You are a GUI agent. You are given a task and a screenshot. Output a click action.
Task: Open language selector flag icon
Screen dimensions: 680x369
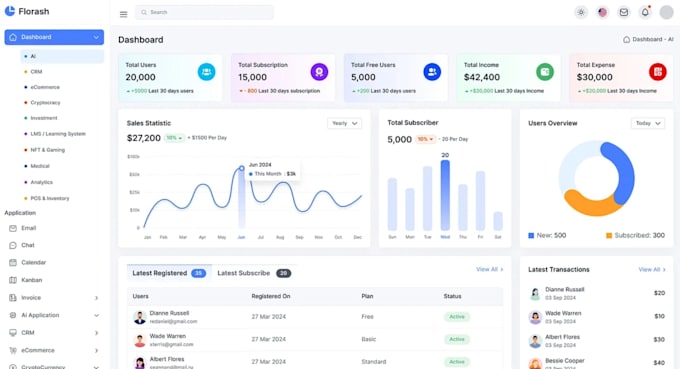[x=602, y=12]
